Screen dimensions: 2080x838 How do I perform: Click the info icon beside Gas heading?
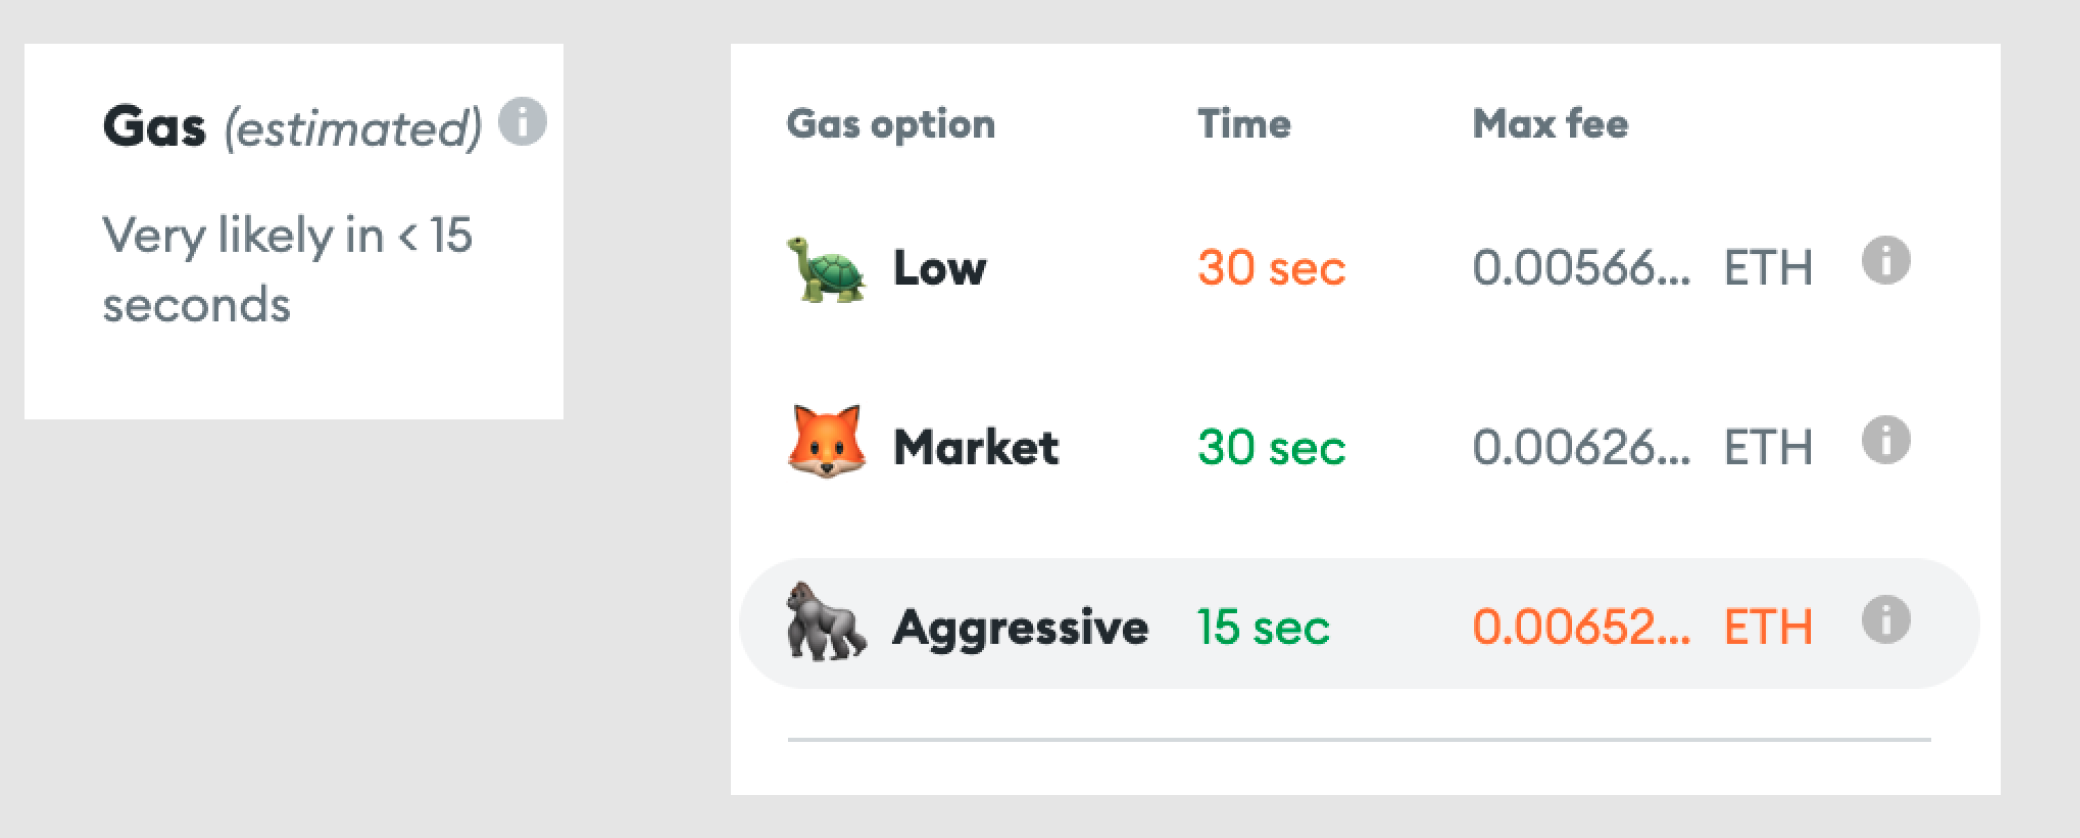pos(522,121)
